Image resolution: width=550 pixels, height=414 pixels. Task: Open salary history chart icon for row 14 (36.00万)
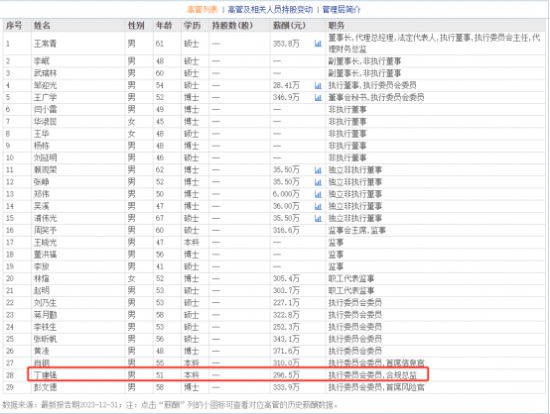click(318, 206)
